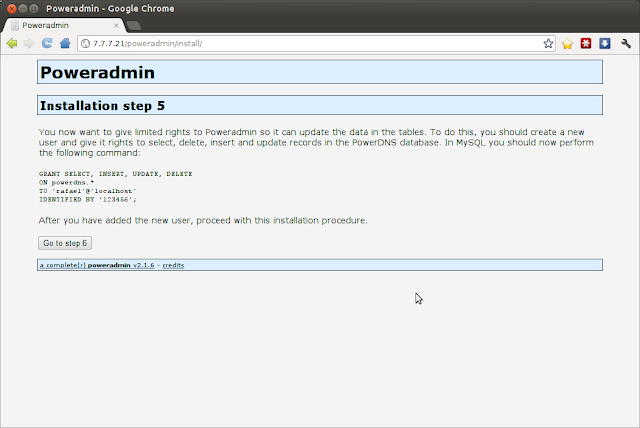Close the Poweradmin tab
The width and height of the screenshot is (640, 428).
pyautogui.click(x=116, y=25)
